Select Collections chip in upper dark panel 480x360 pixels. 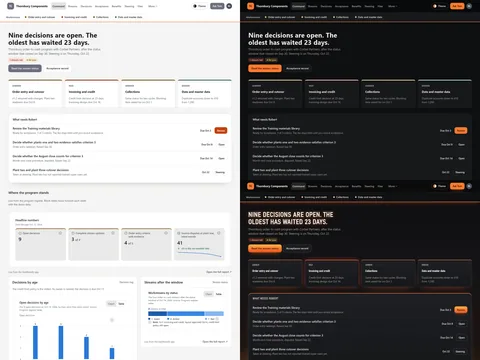[x=341, y=17]
